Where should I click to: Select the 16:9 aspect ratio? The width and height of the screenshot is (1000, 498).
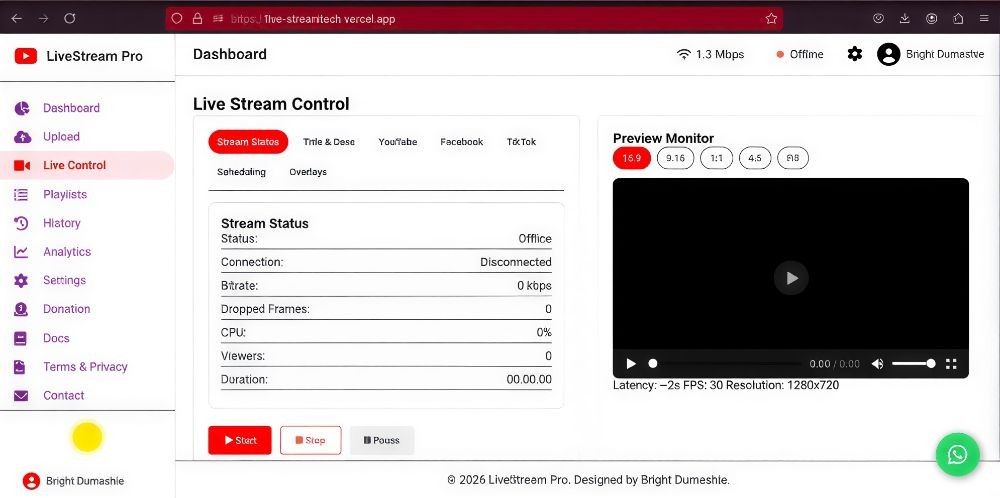[631, 158]
